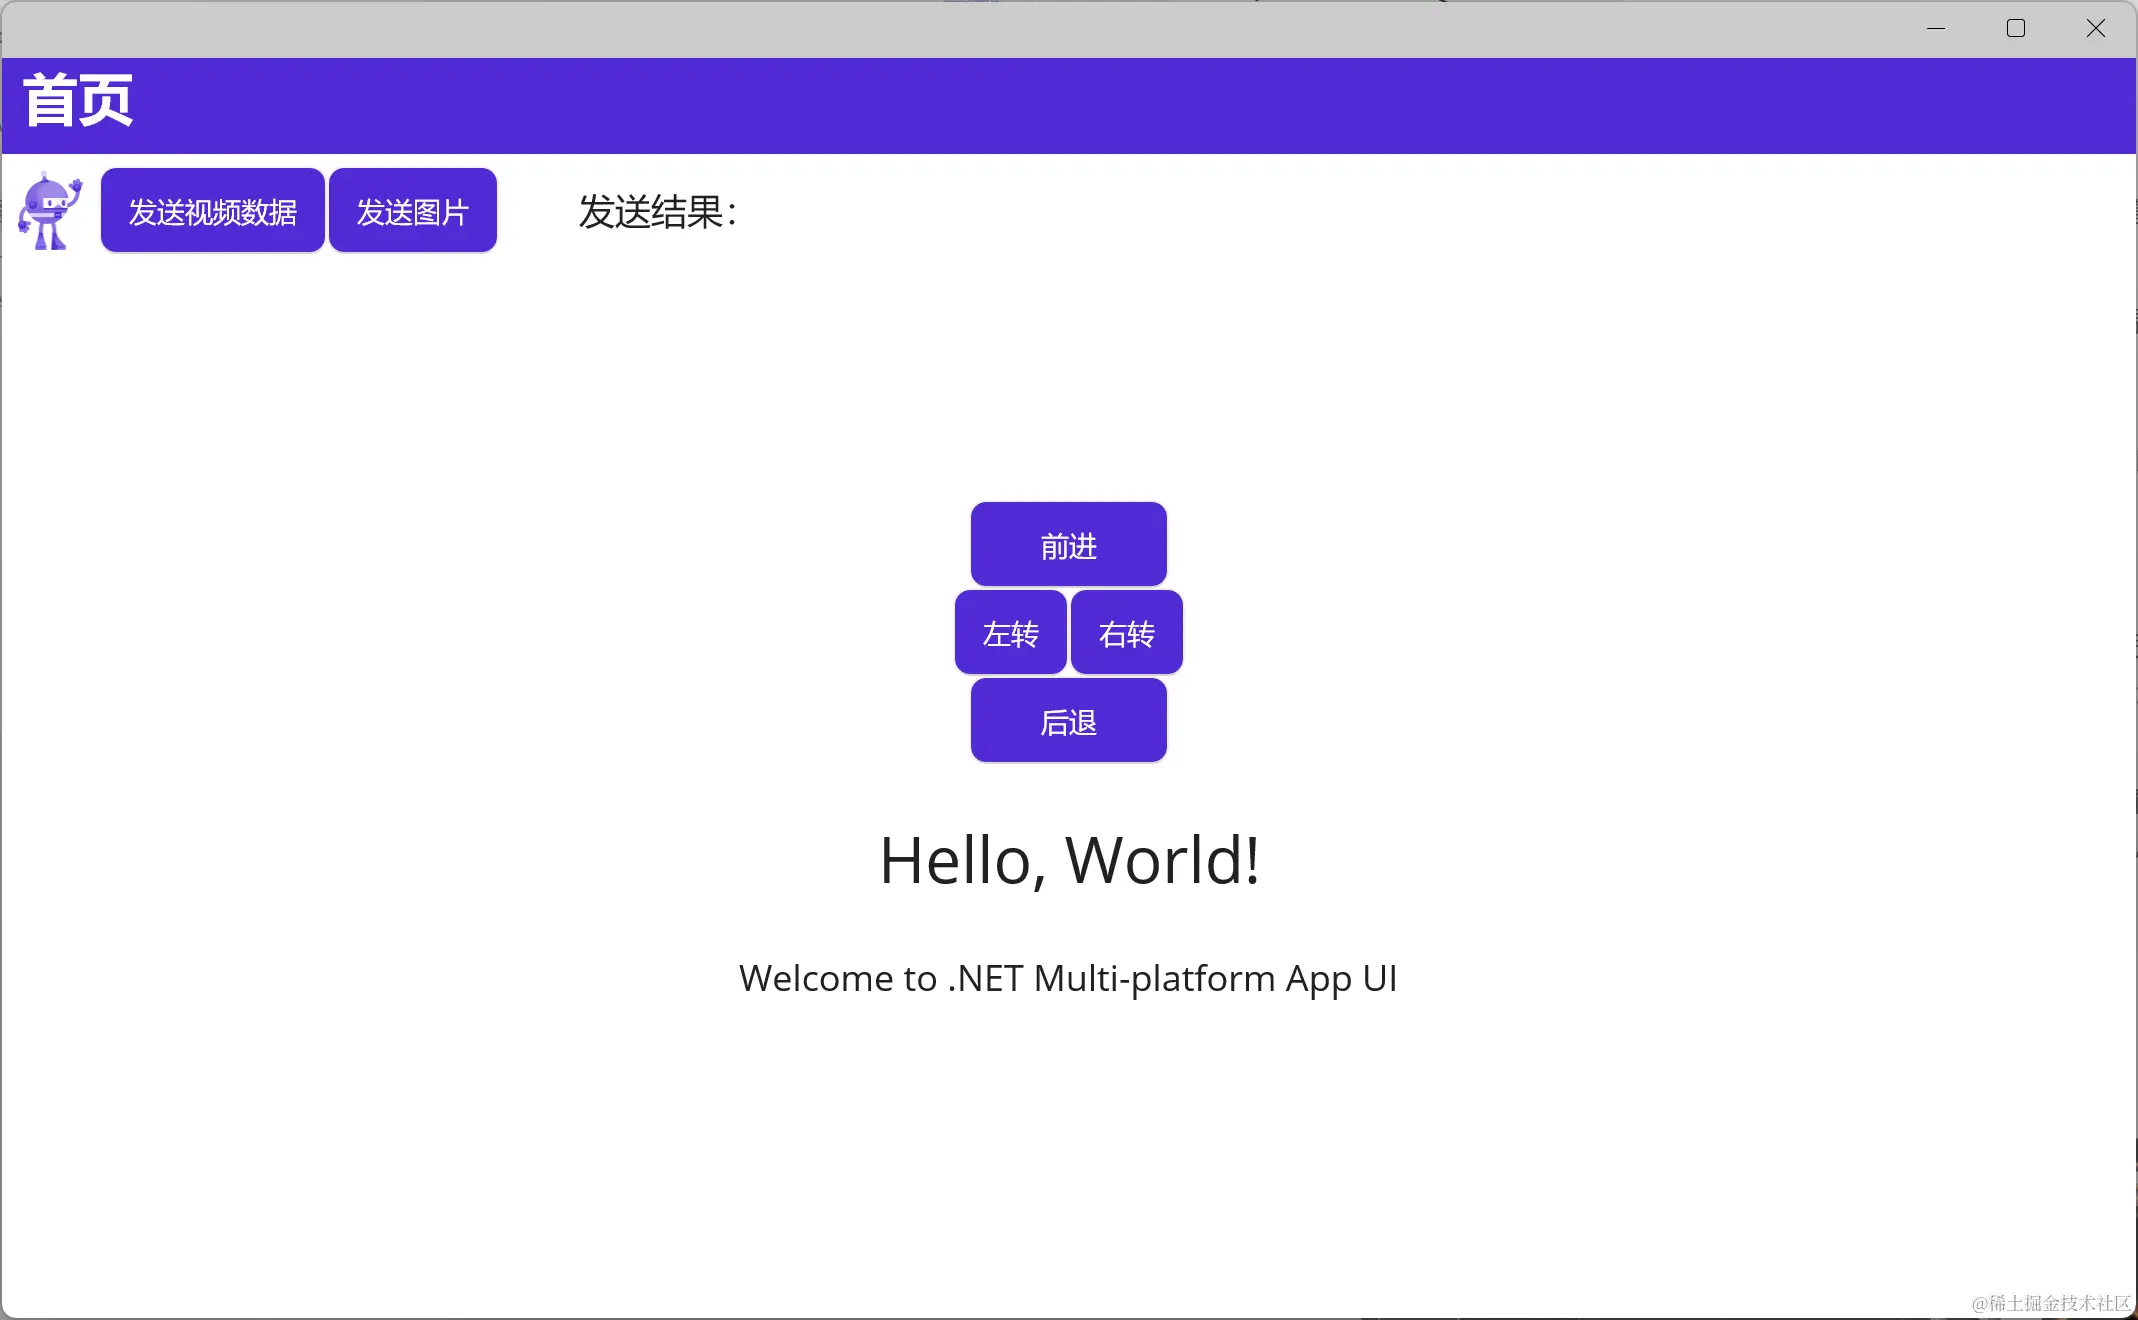
Task: Move forward with the 前进 button
Action: click(1068, 545)
